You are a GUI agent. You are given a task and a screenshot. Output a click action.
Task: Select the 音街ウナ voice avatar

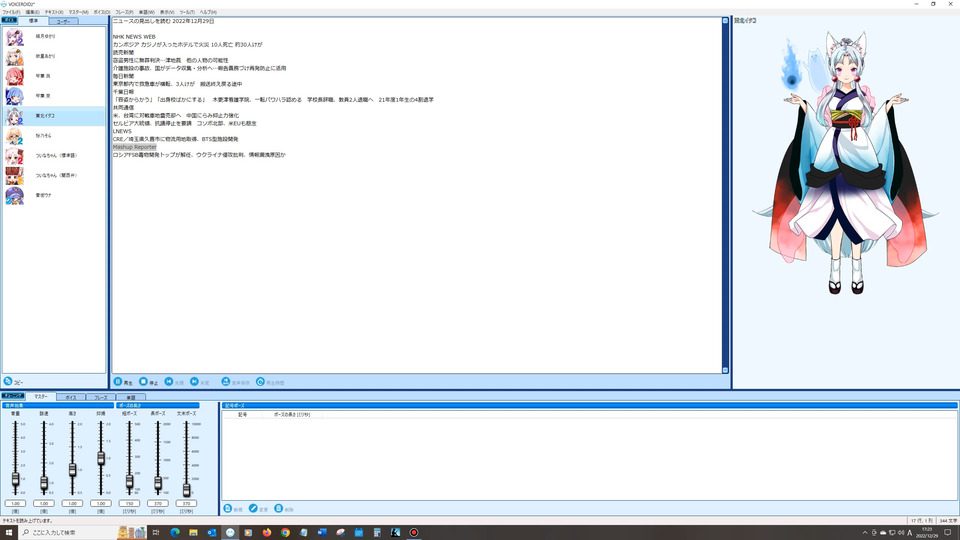(14, 195)
